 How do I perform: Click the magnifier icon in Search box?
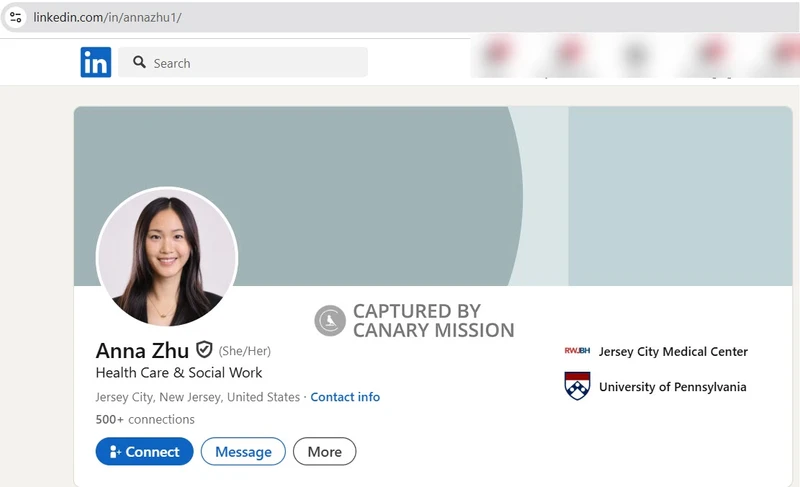tap(138, 63)
